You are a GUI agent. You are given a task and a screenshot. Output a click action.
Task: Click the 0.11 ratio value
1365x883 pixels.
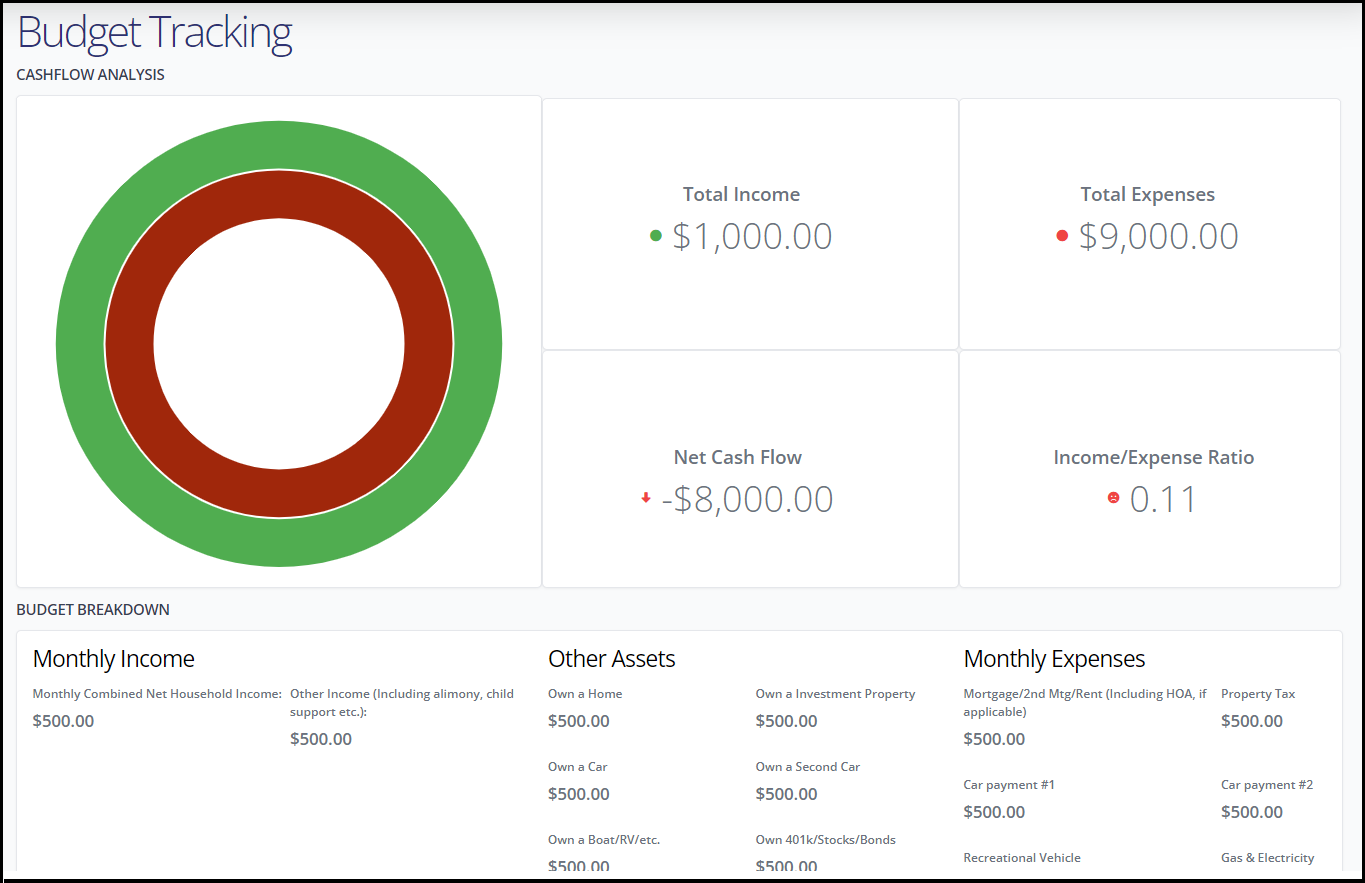[x=1163, y=499]
